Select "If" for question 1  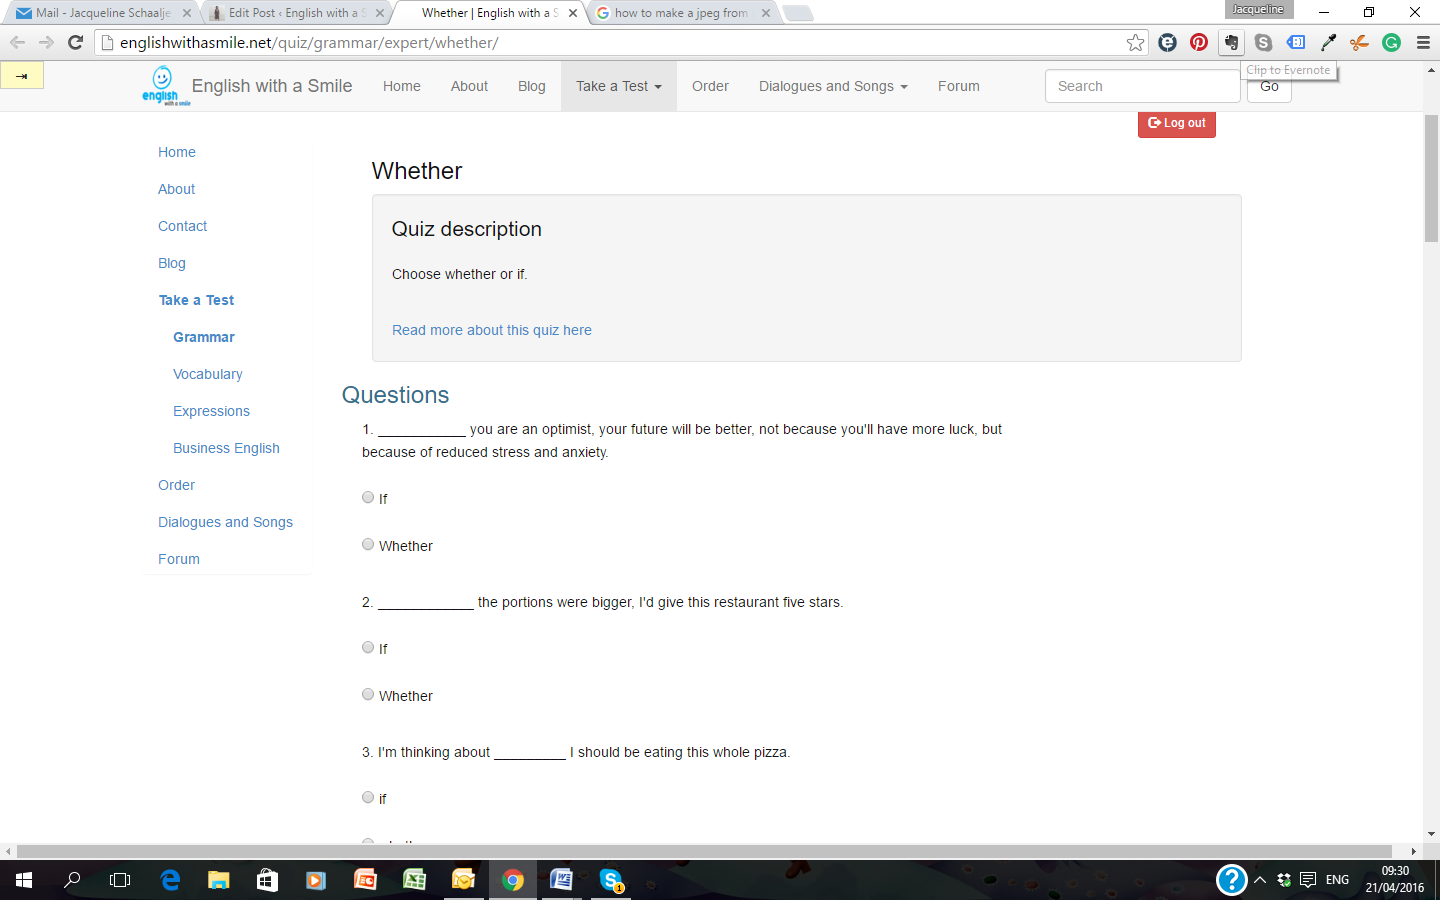point(368,497)
